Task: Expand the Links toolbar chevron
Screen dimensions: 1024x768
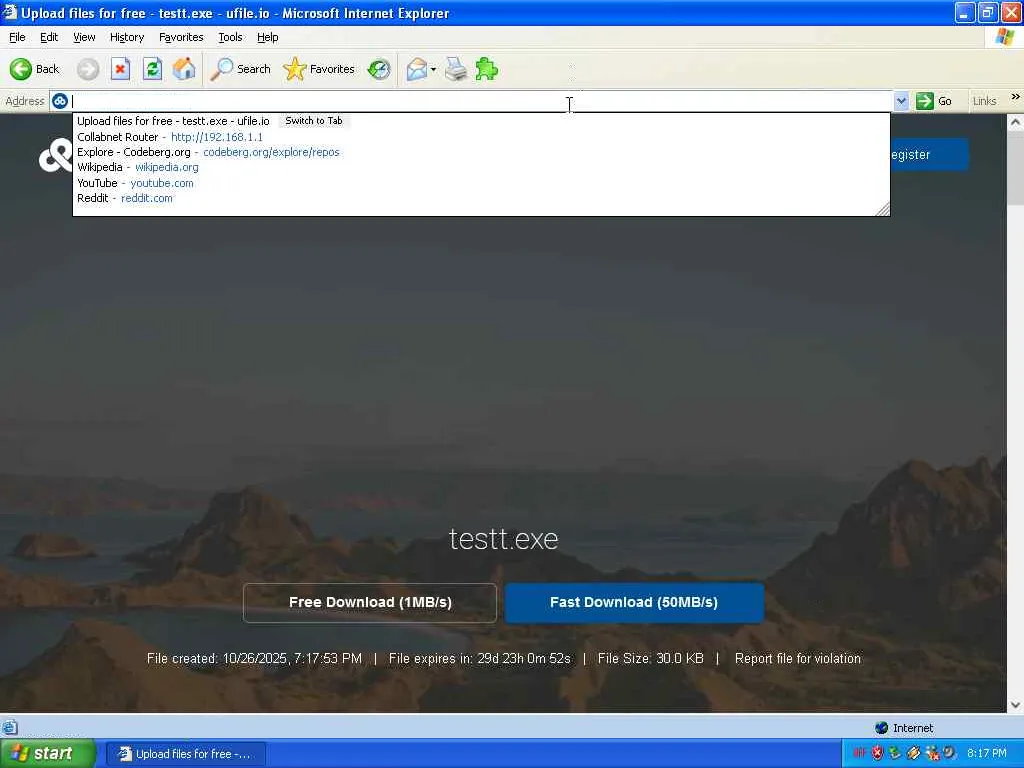Action: click(x=1016, y=97)
